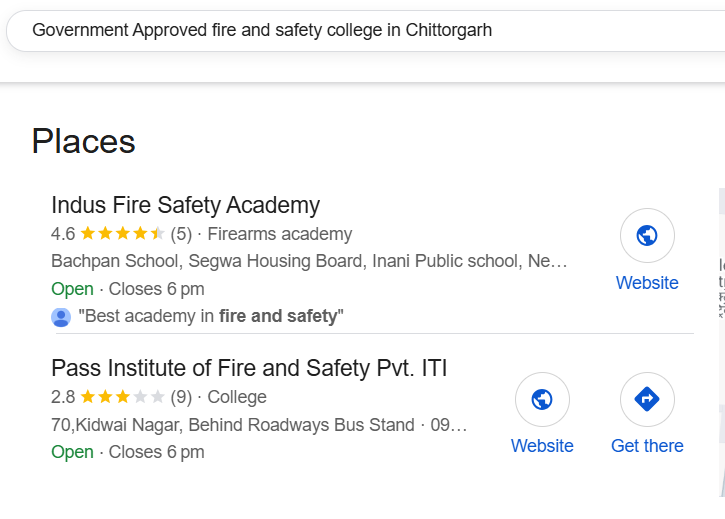The width and height of the screenshot is (725, 519).
Task: Click the Kidwai Nagar address line
Action: pos(259,424)
